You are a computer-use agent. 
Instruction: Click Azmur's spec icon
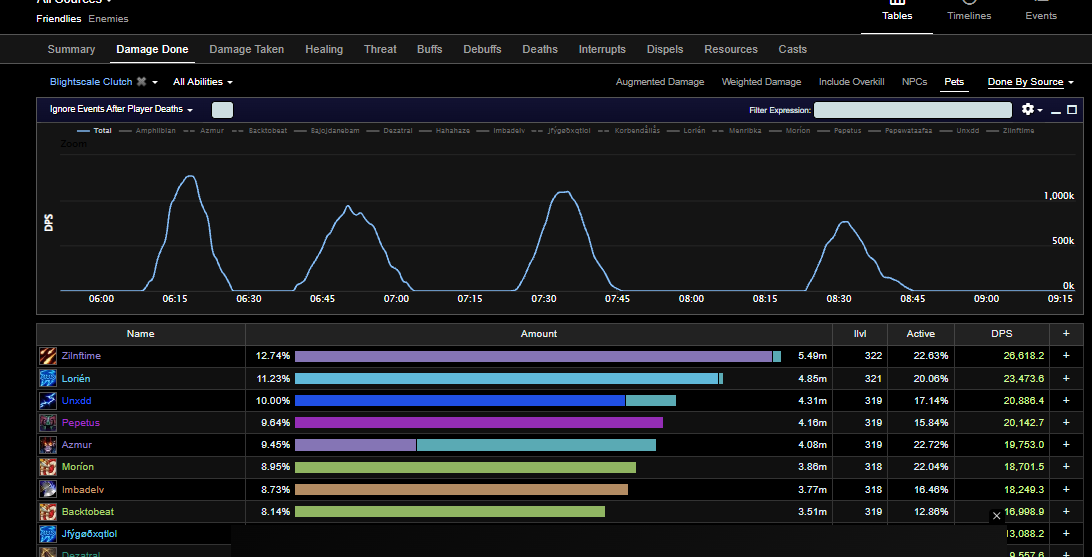click(x=47, y=445)
